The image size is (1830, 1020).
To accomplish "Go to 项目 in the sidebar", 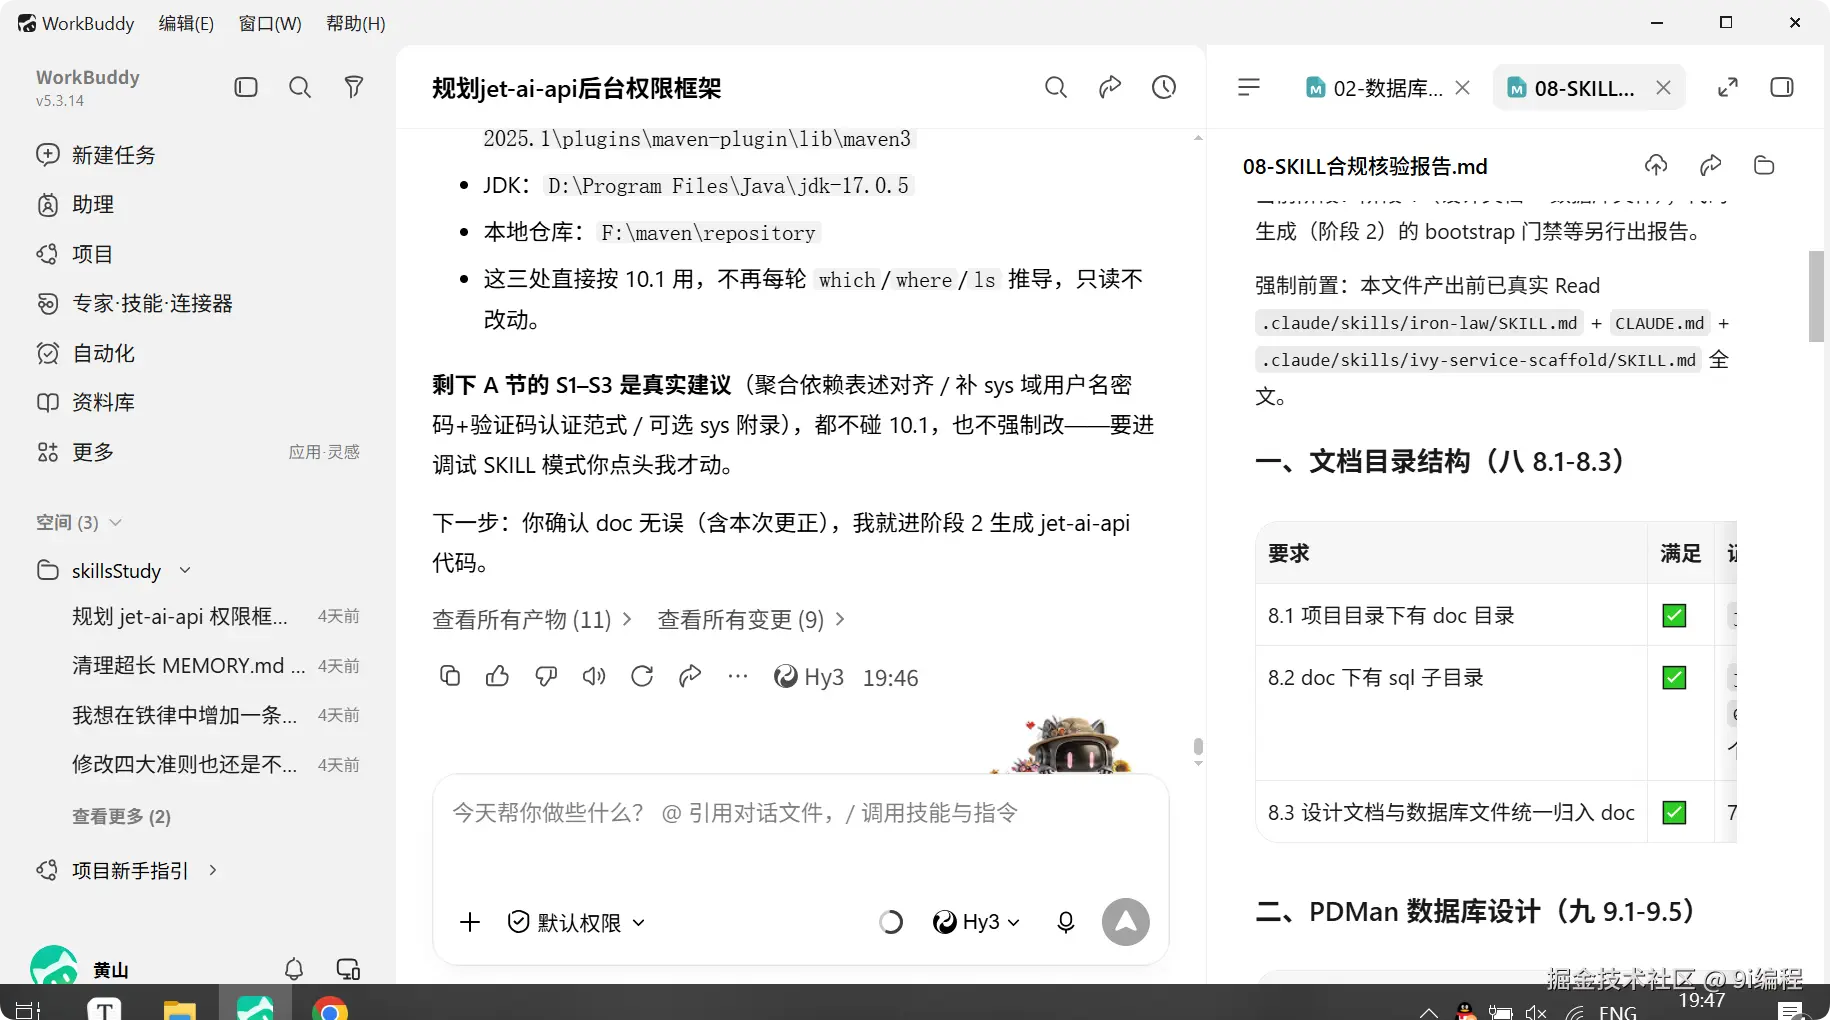I will (75, 254).
